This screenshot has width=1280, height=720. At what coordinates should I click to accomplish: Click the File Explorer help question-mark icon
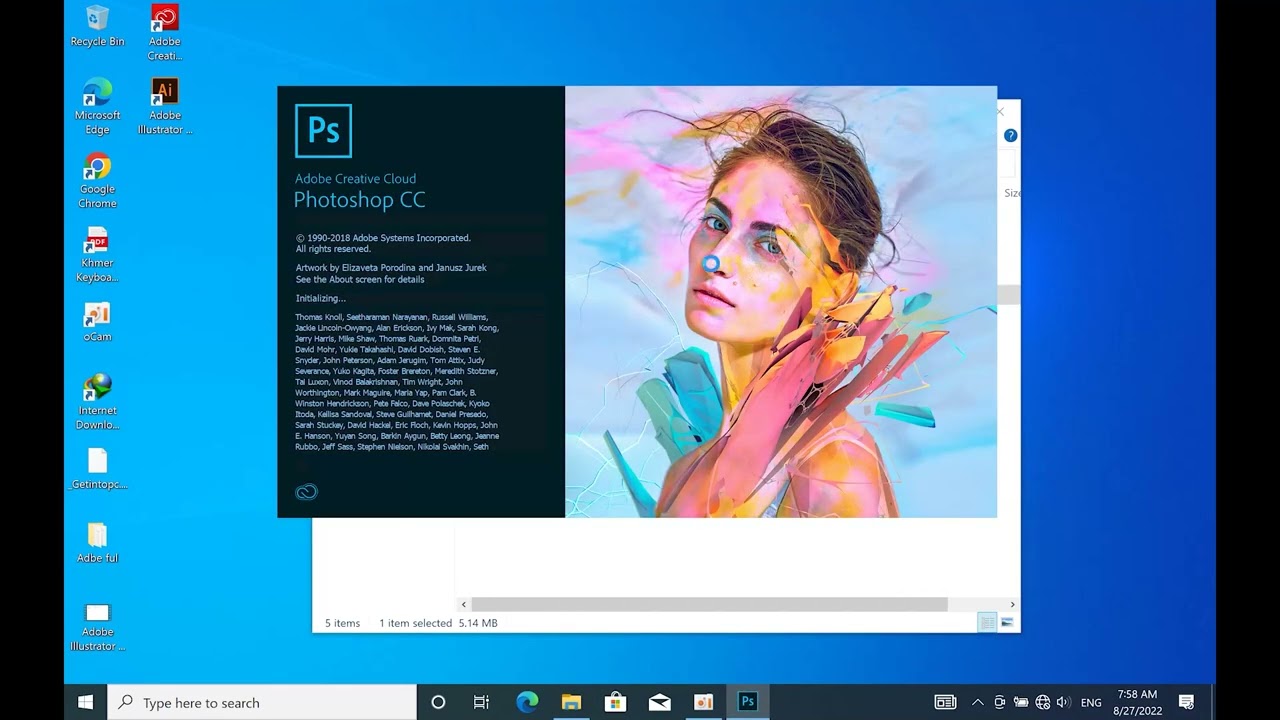[x=1010, y=135]
